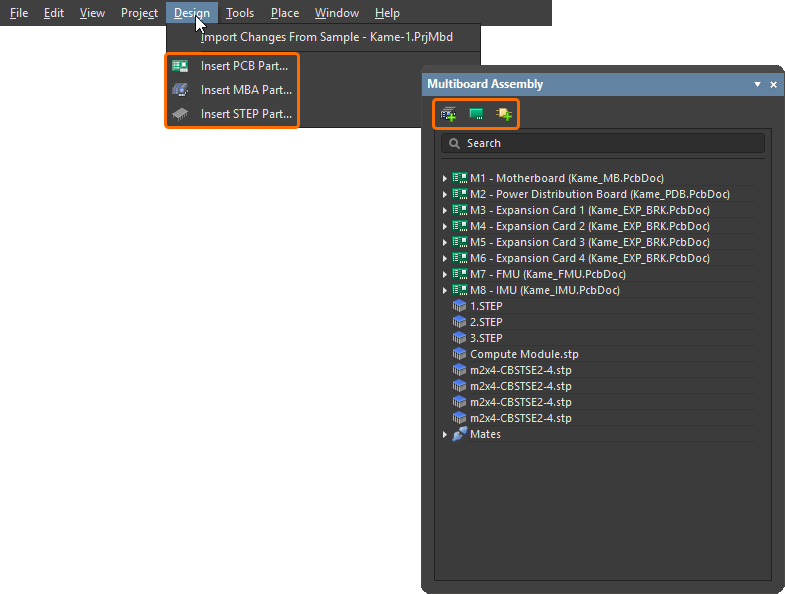Click the Mates icon in the tree
This screenshot has width=785, height=594.
pyautogui.click(x=460, y=434)
